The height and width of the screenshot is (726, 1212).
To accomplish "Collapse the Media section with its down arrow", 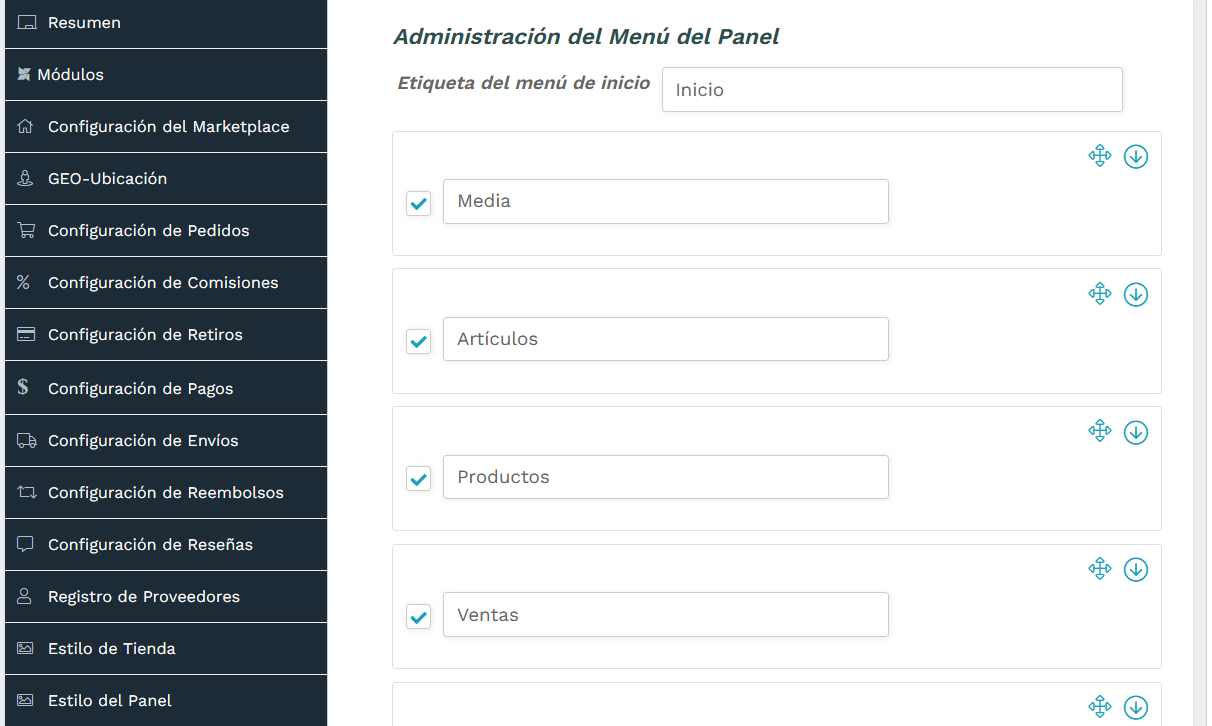I will click(x=1136, y=156).
